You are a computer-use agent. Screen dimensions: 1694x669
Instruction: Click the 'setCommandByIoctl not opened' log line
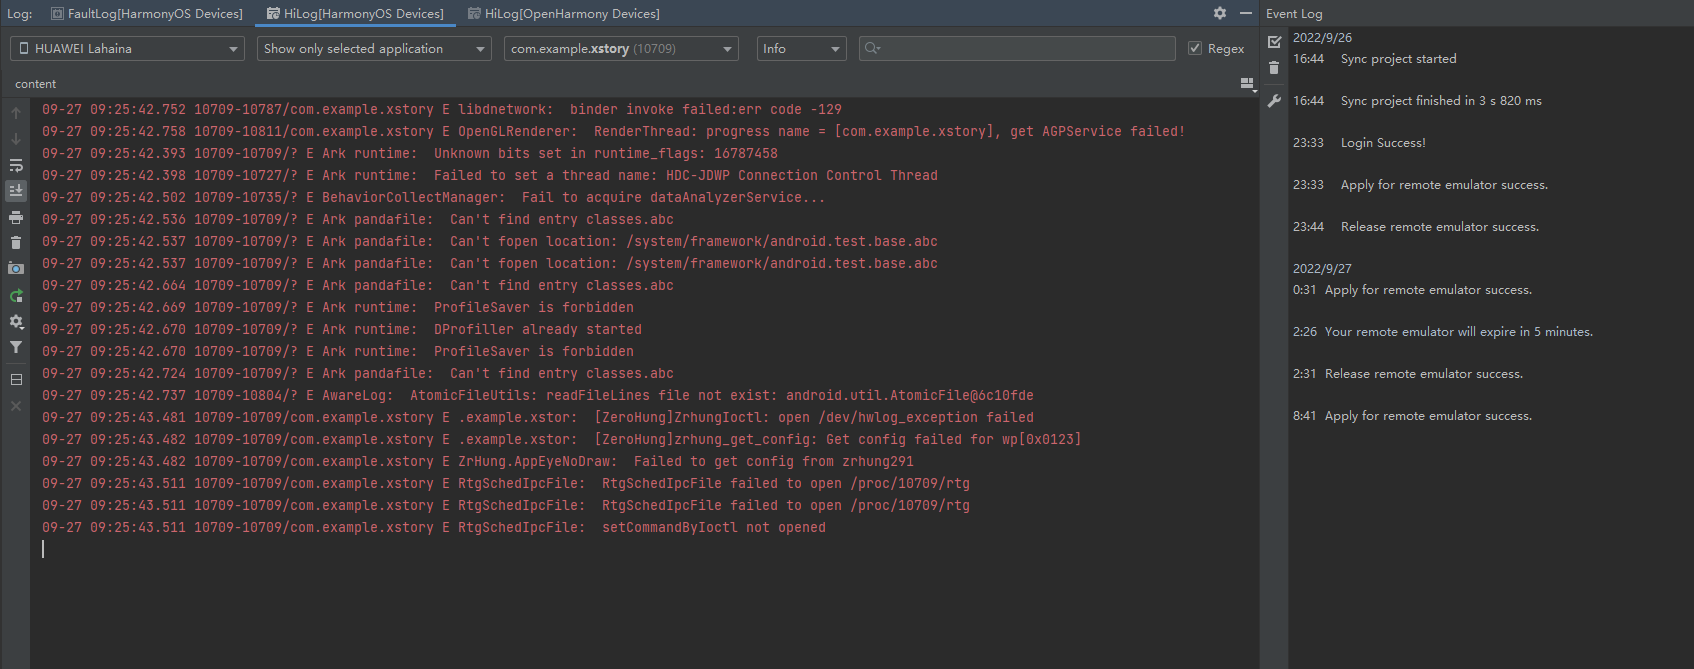434,527
